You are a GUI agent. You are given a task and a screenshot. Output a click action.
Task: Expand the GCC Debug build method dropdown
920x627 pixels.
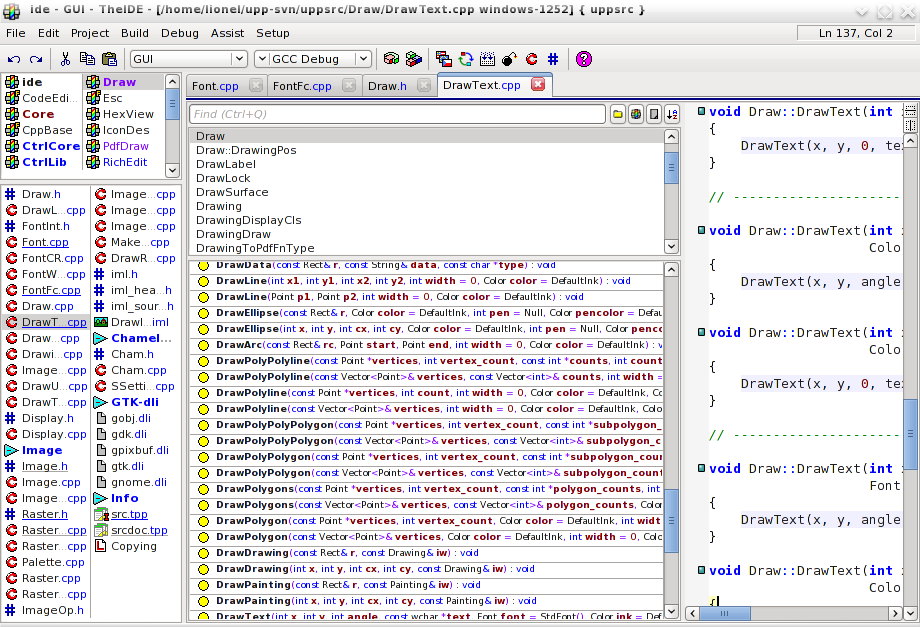[x=361, y=59]
